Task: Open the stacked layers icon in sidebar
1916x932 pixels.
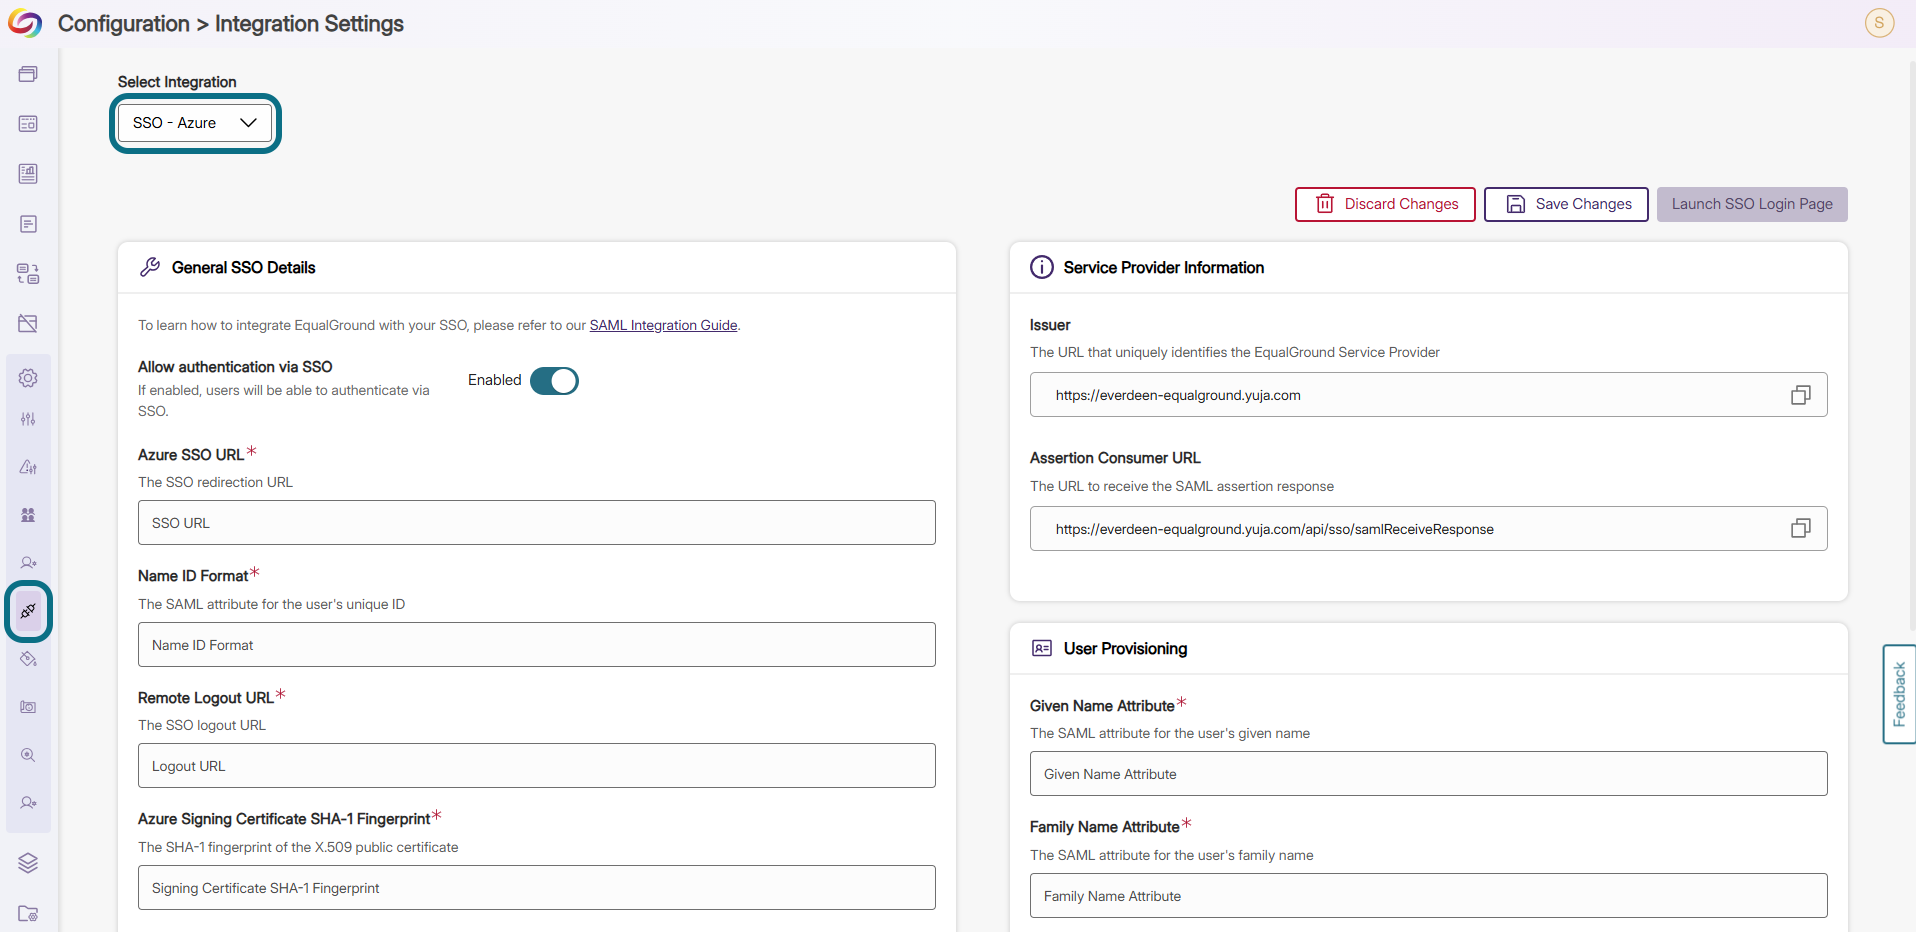Action: [28, 863]
